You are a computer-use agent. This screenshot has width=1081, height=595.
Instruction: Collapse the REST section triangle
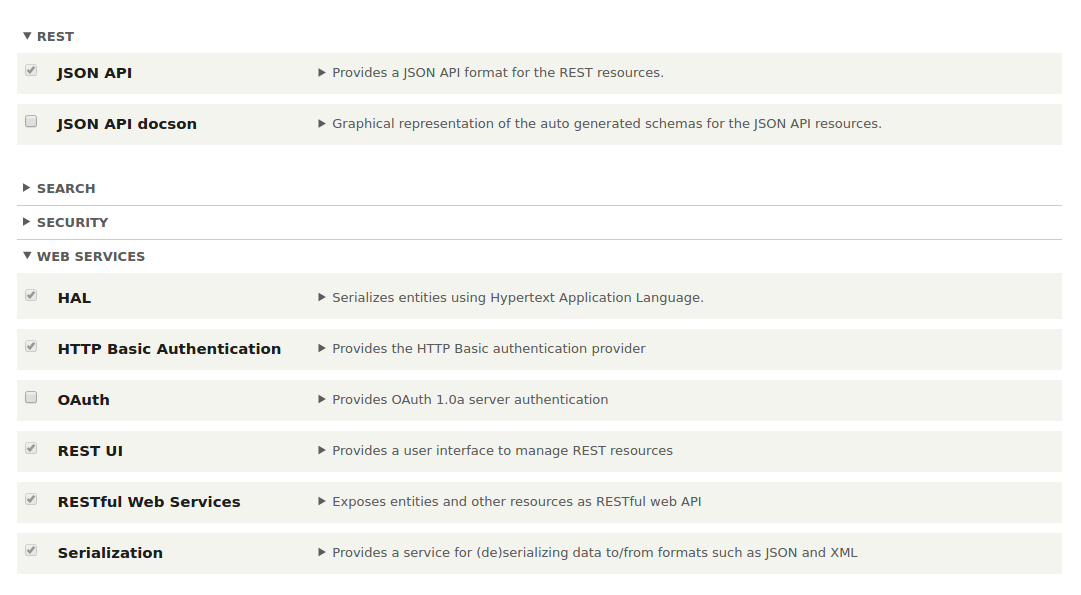point(27,36)
